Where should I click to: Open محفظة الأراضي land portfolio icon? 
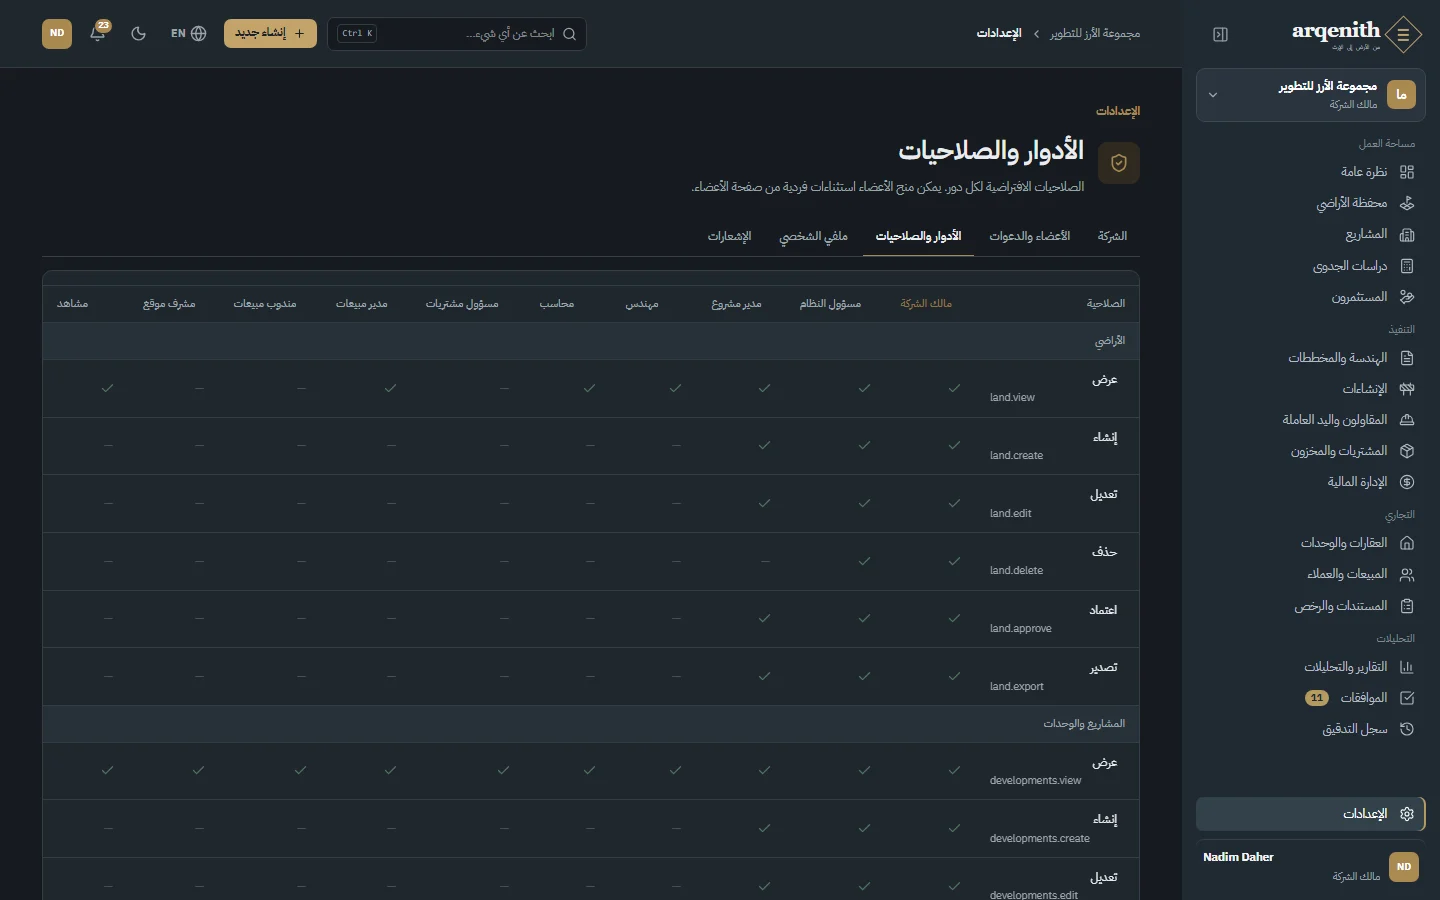(x=1407, y=203)
